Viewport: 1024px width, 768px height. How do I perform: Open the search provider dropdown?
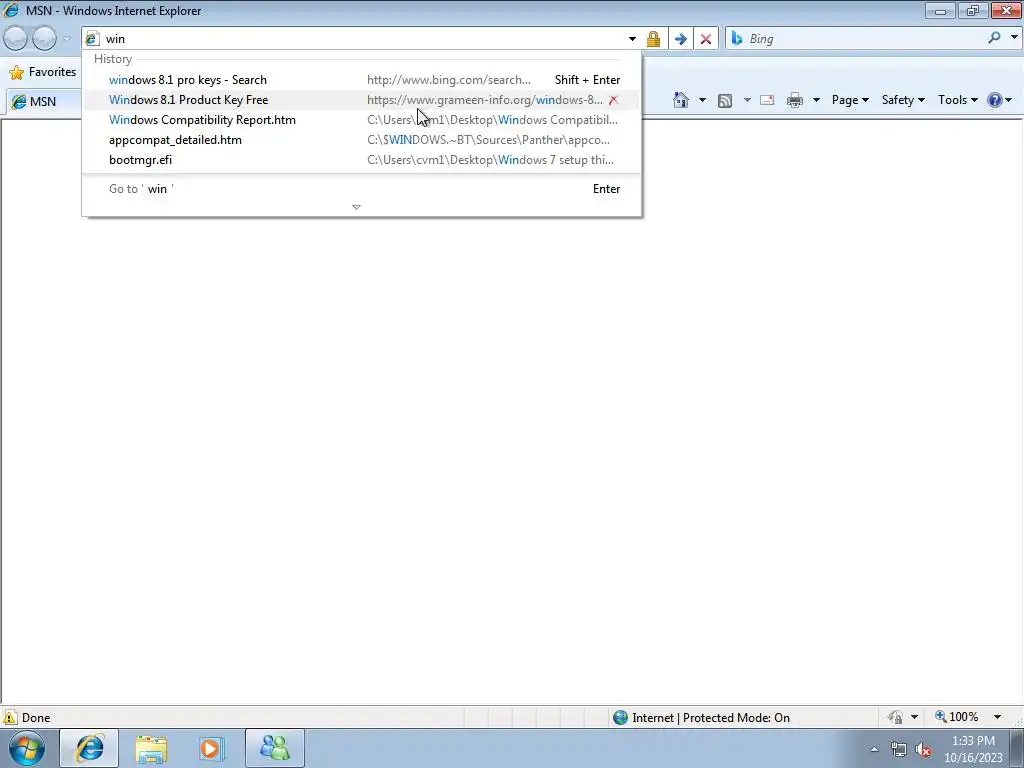(x=1014, y=37)
